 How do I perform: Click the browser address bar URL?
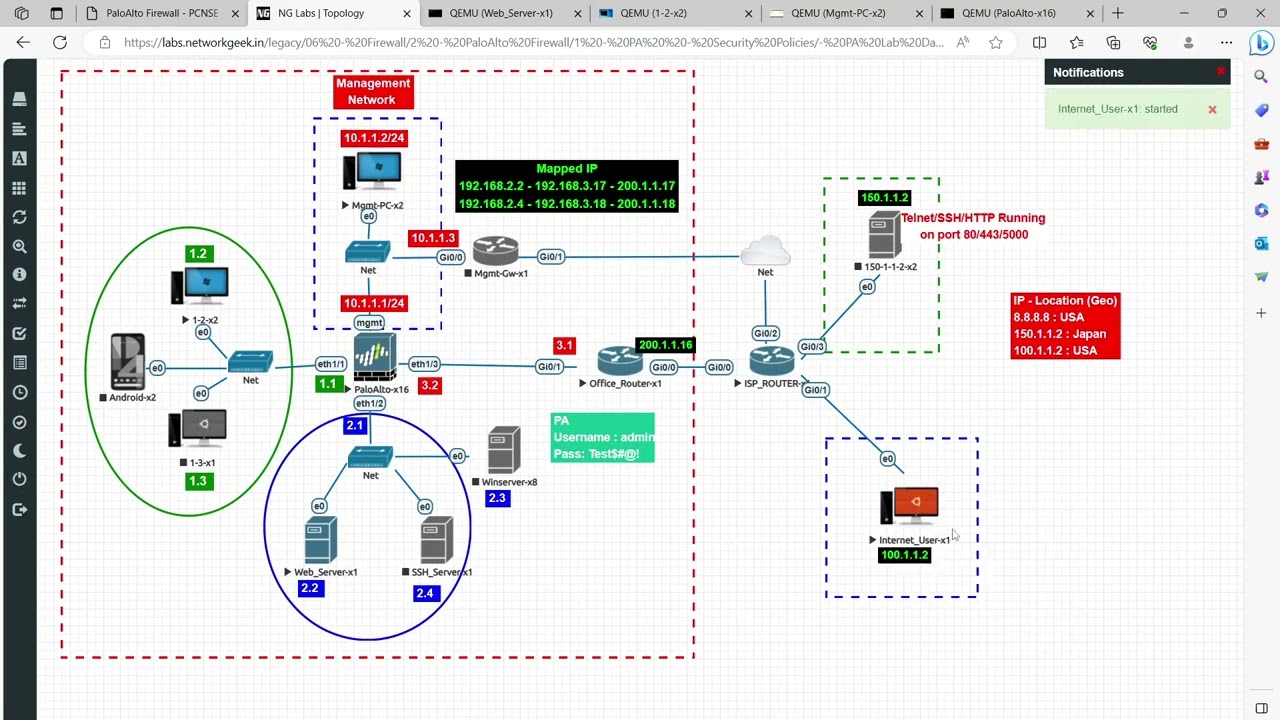pos(533,43)
